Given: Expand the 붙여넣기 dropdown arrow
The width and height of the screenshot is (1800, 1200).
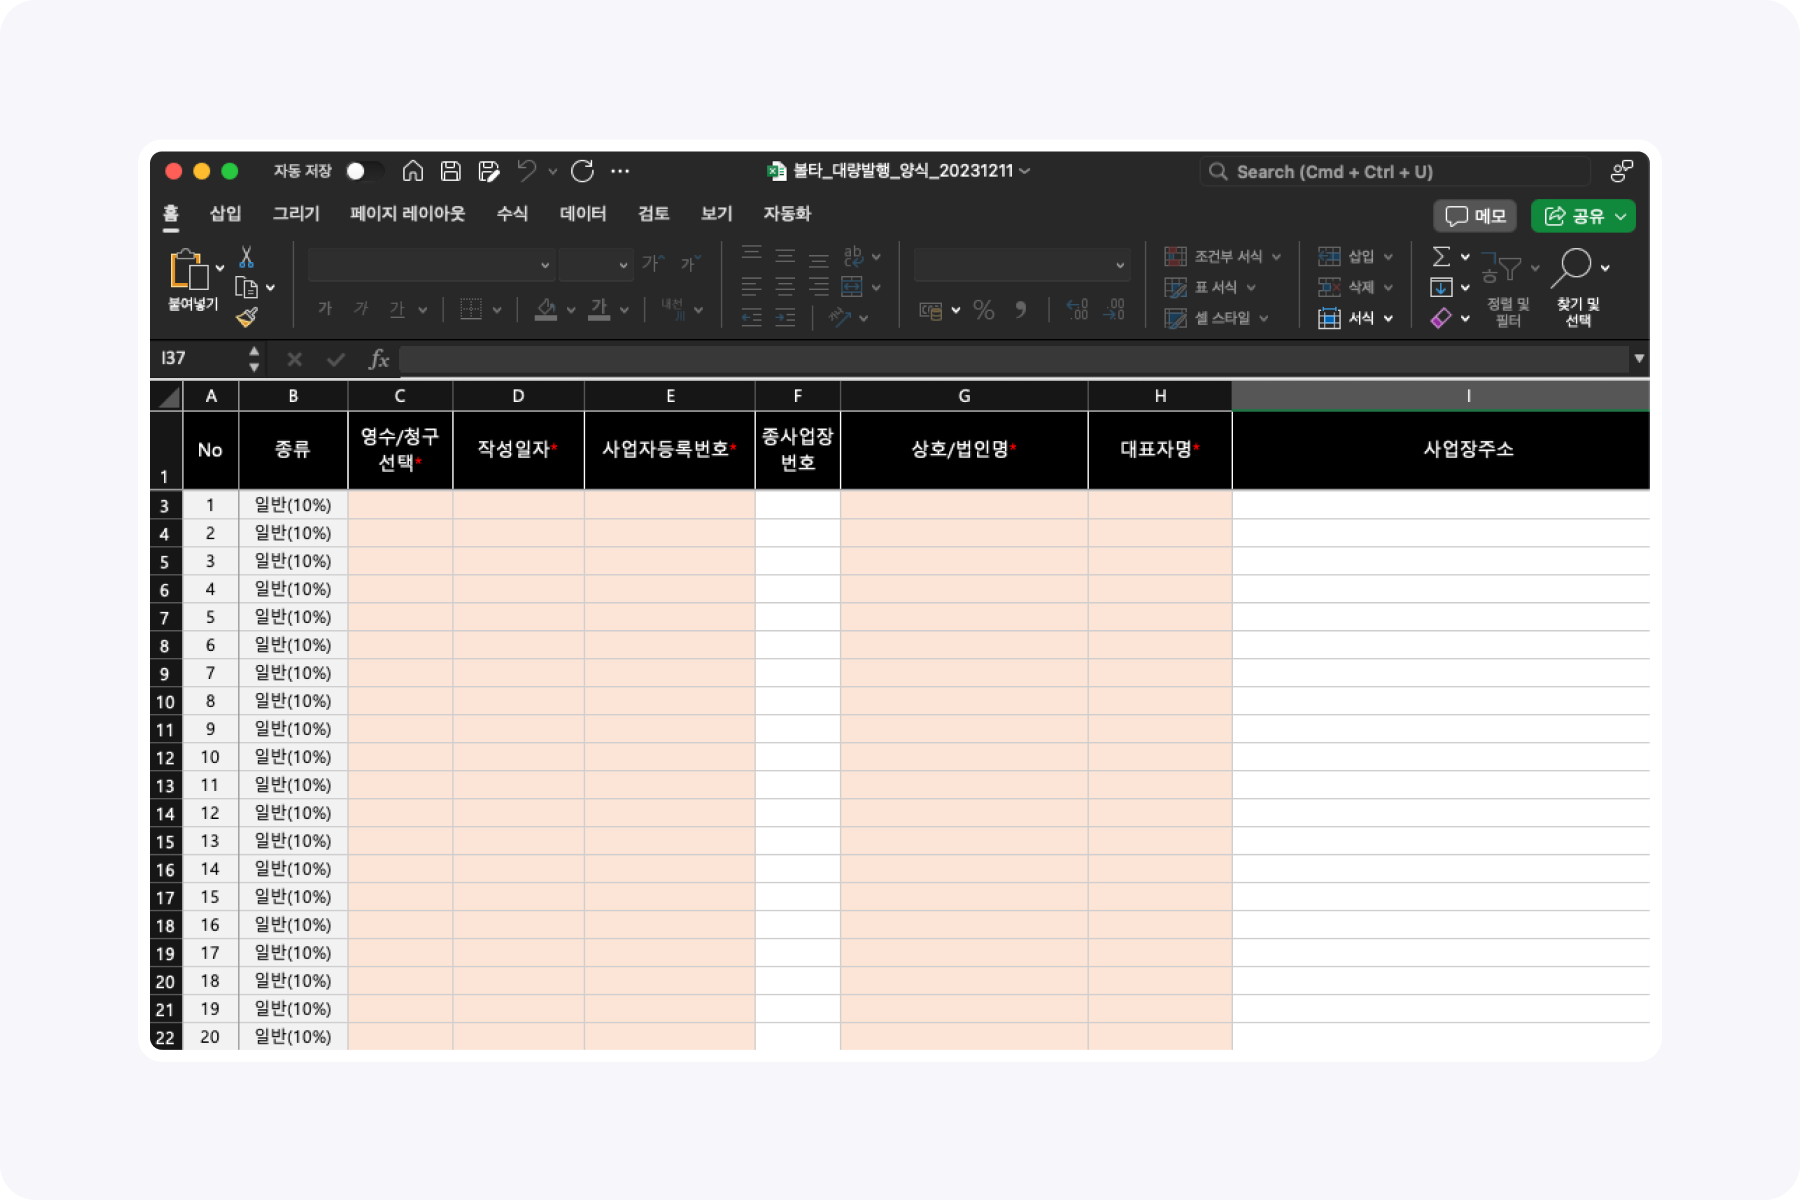Looking at the screenshot, I should pyautogui.click(x=220, y=268).
